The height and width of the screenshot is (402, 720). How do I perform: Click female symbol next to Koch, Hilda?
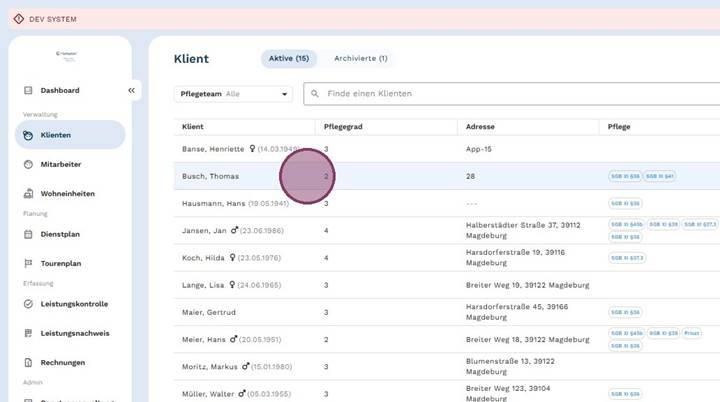(232, 257)
